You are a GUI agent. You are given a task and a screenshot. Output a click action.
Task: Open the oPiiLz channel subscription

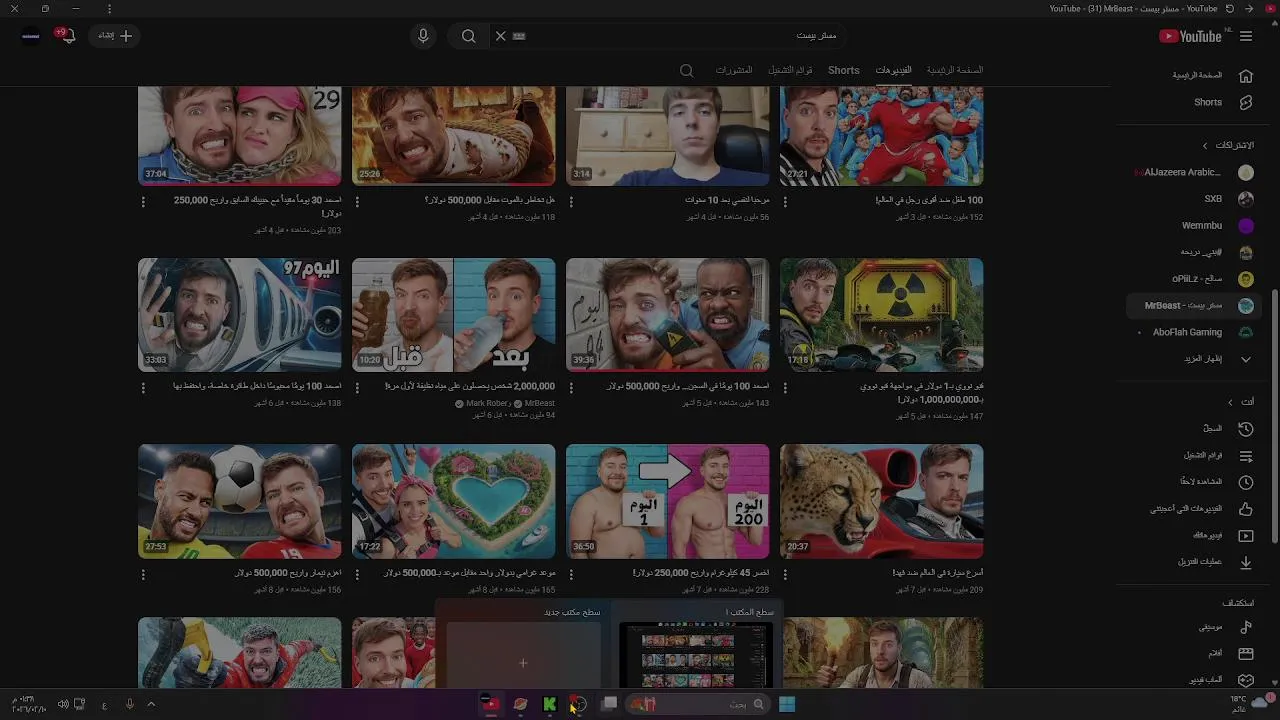tap(1196, 279)
